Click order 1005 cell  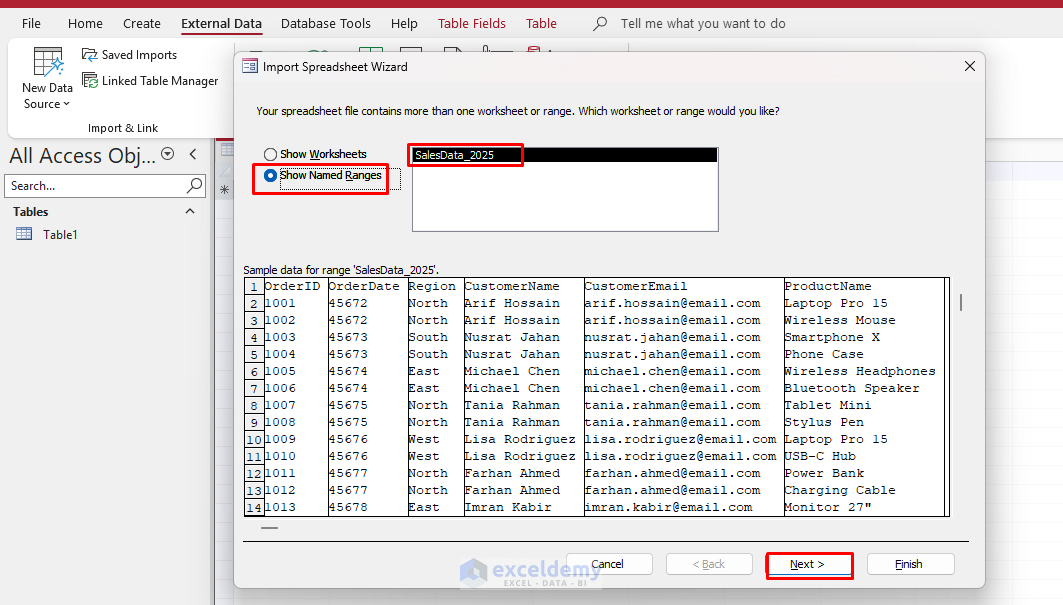[296, 371]
